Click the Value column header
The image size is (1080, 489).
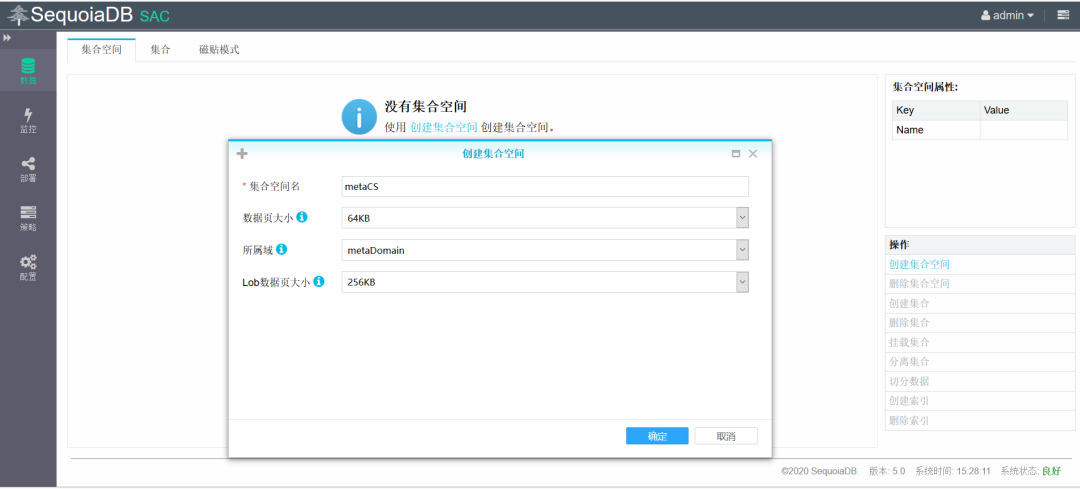click(1024, 110)
